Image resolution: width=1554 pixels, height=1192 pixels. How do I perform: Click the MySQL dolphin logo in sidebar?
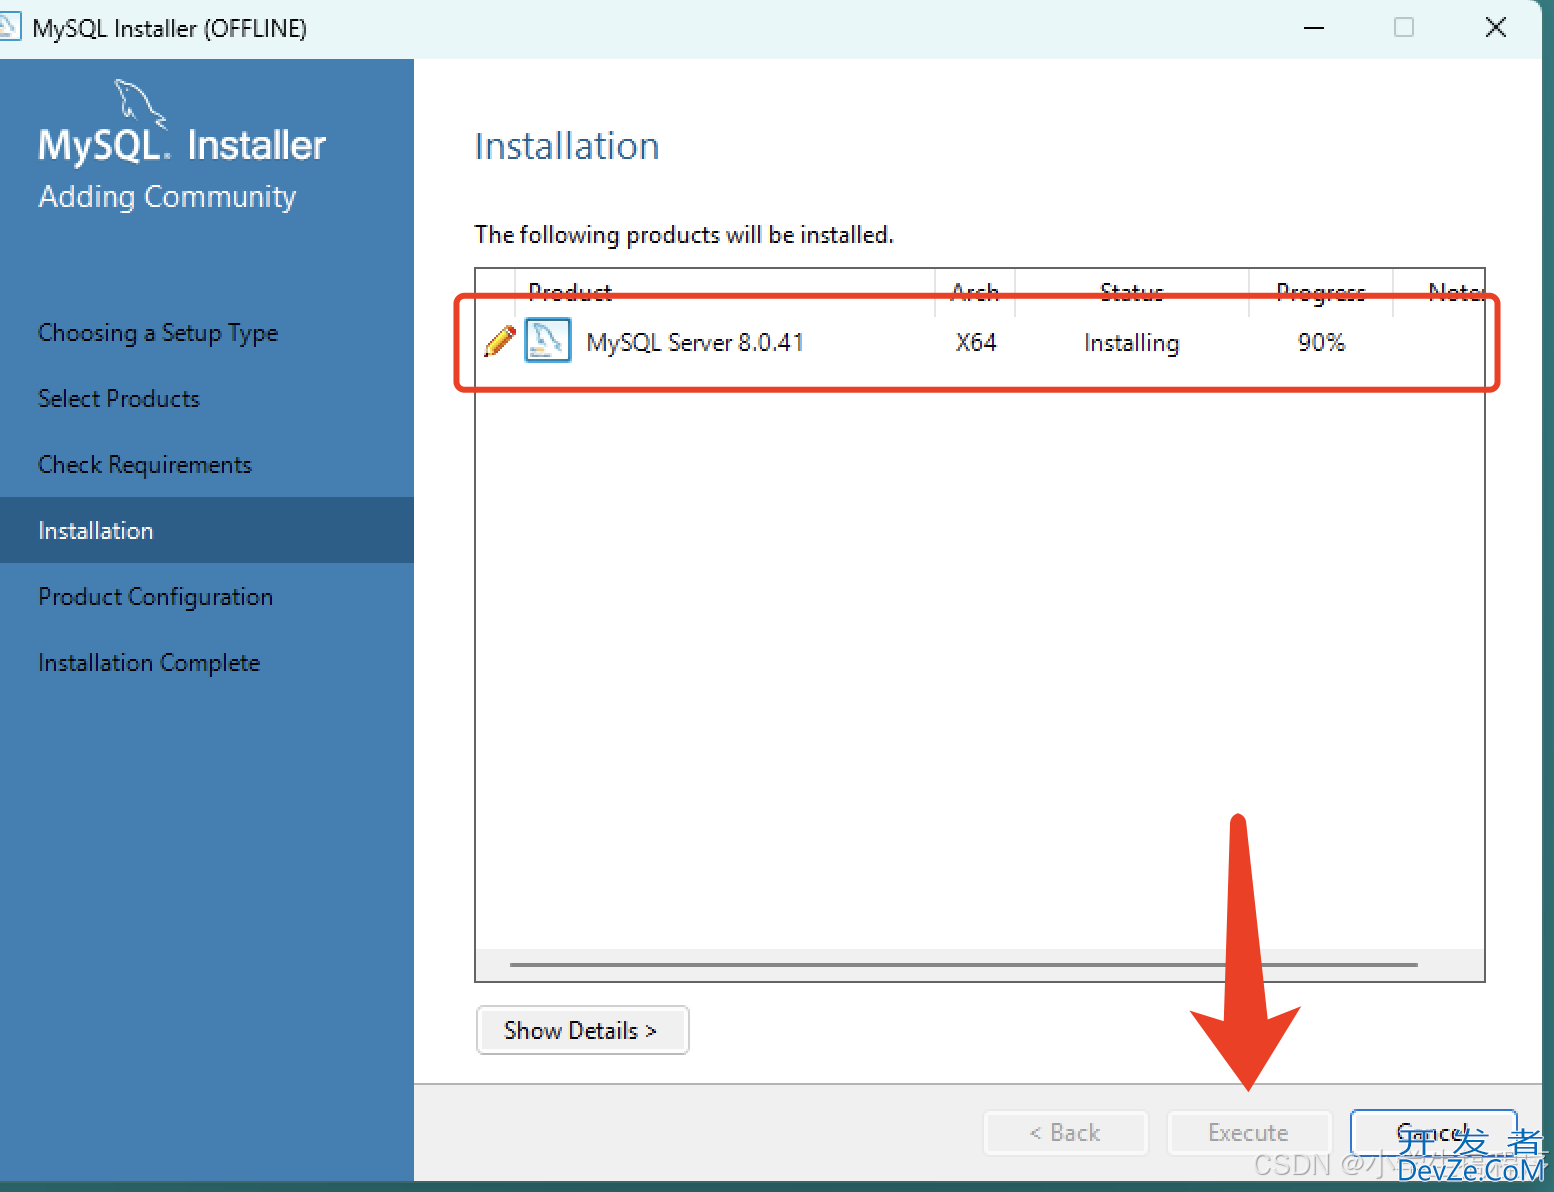(x=139, y=103)
